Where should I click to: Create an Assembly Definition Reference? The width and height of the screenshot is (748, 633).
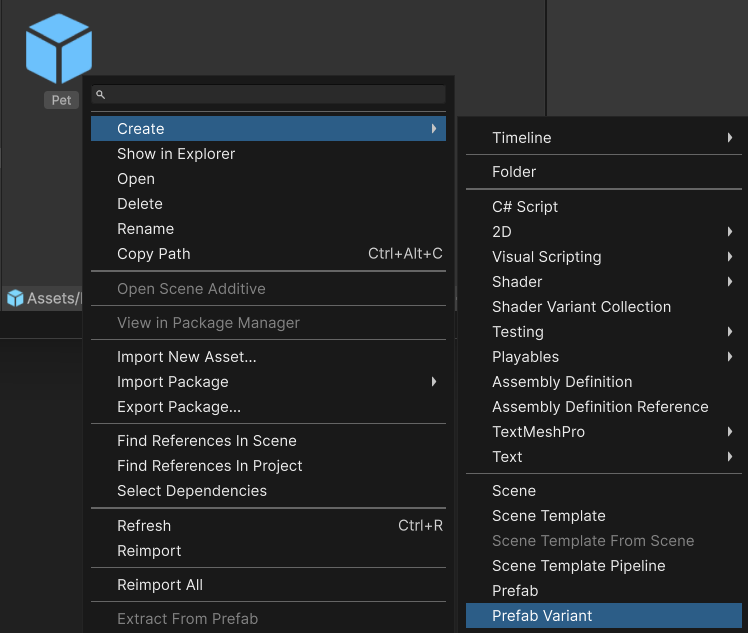[603, 407]
